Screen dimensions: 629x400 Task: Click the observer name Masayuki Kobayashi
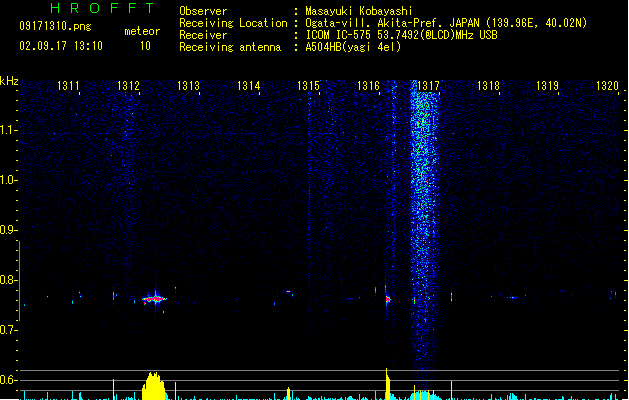pos(359,11)
